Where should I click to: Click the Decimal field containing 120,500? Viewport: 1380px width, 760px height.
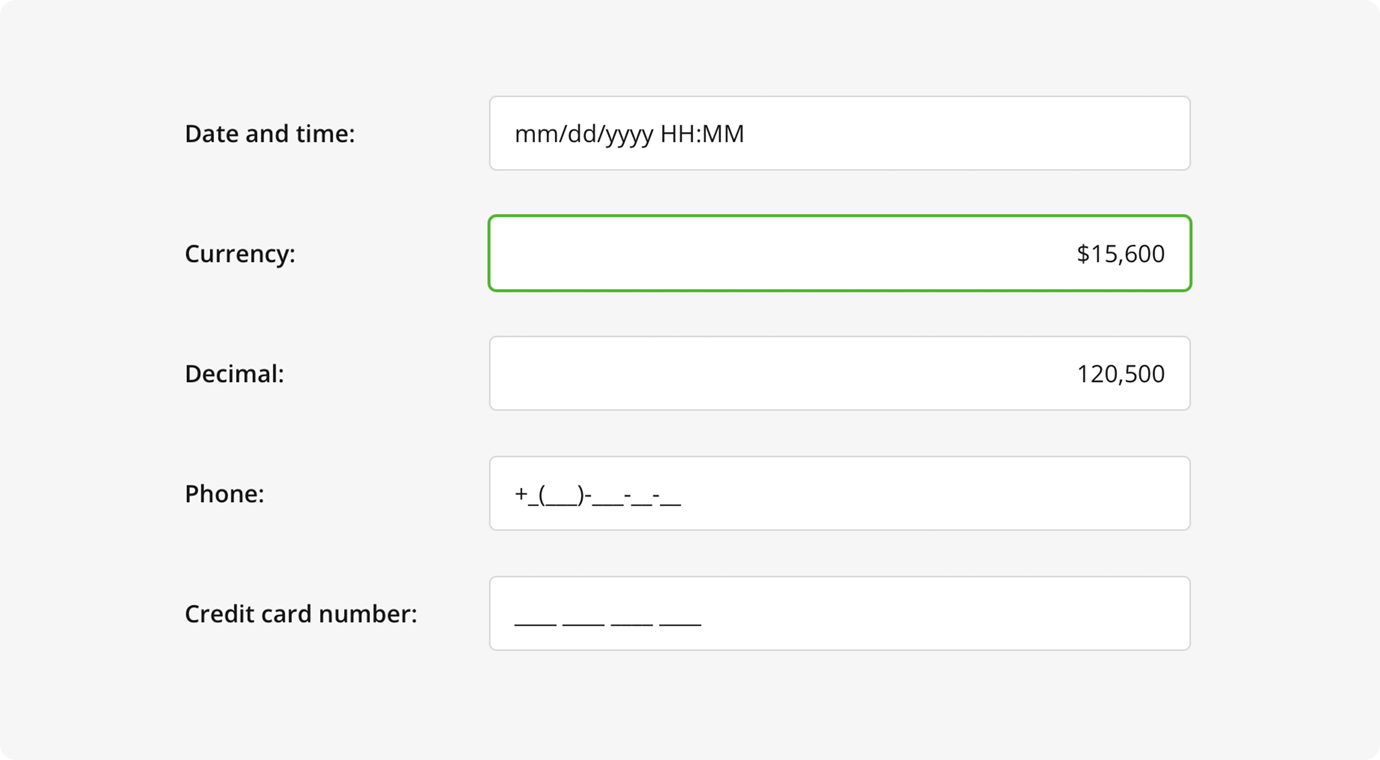(x=840, y=373)
